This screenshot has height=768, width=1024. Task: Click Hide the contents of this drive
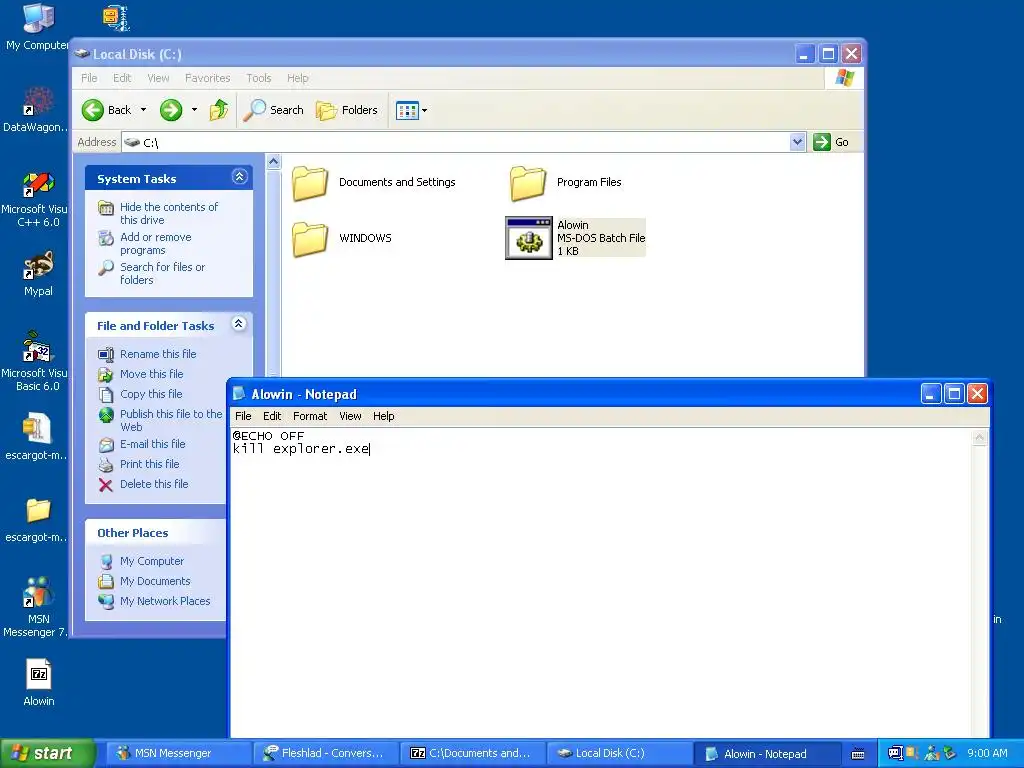168,213
